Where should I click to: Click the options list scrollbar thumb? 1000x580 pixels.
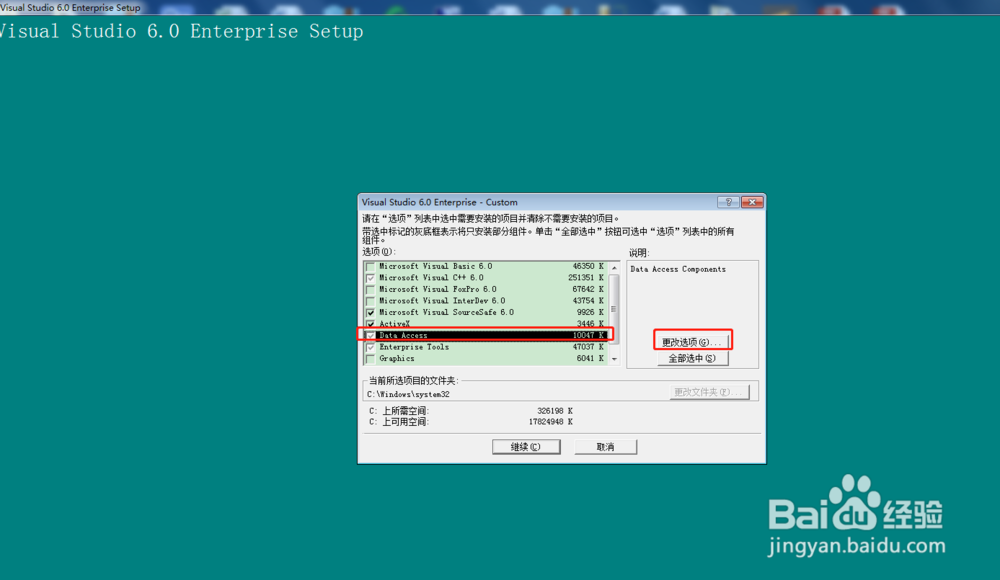[614, 309]
